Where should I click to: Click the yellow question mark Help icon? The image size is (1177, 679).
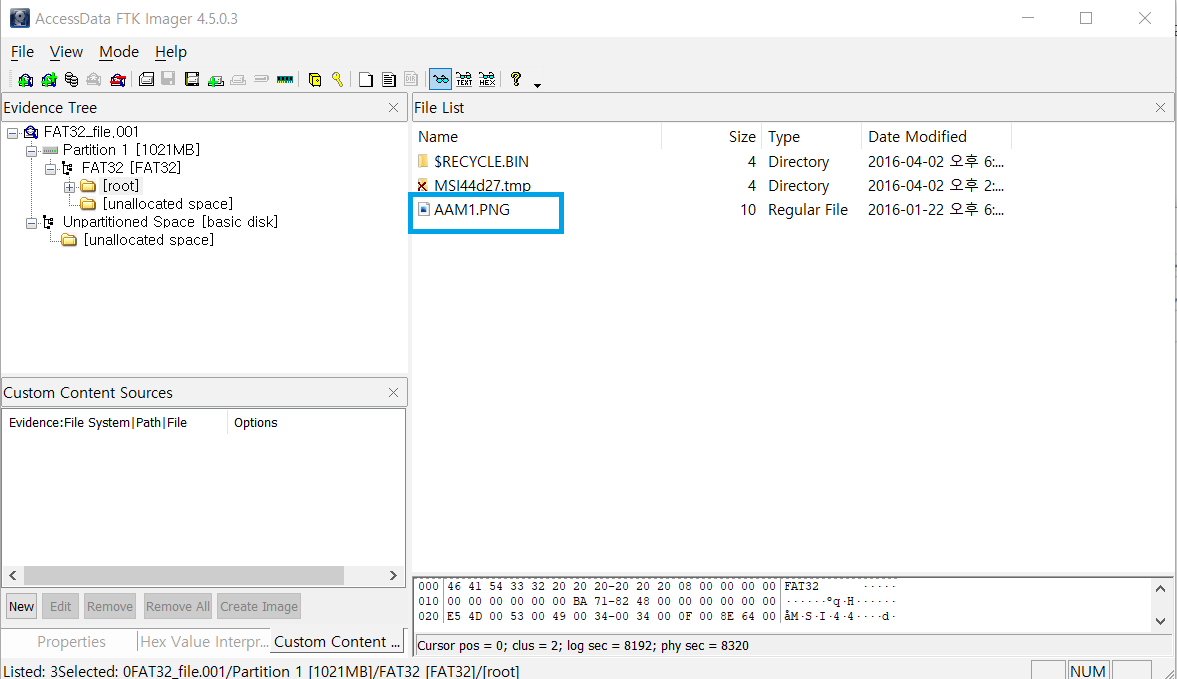[x=516, y=79]
